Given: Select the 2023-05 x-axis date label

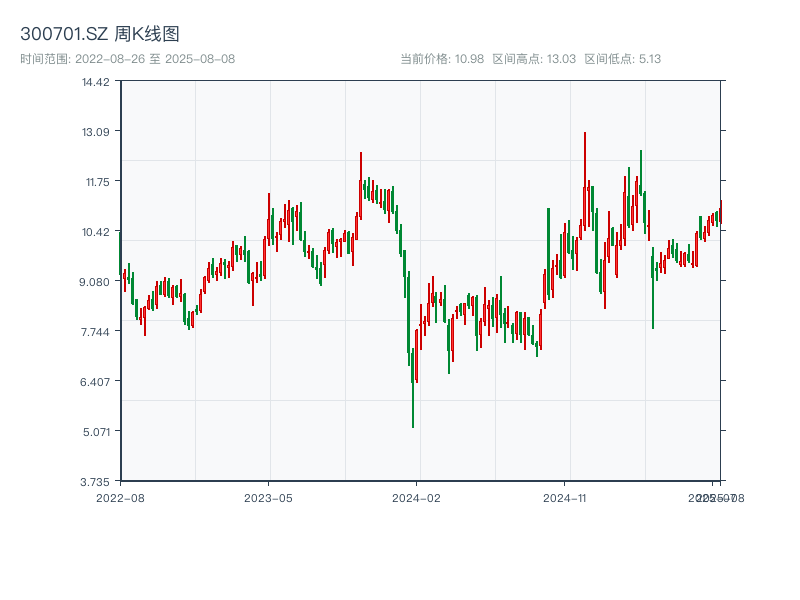Looking at the screenshot, I should click(x=268, y=497).
